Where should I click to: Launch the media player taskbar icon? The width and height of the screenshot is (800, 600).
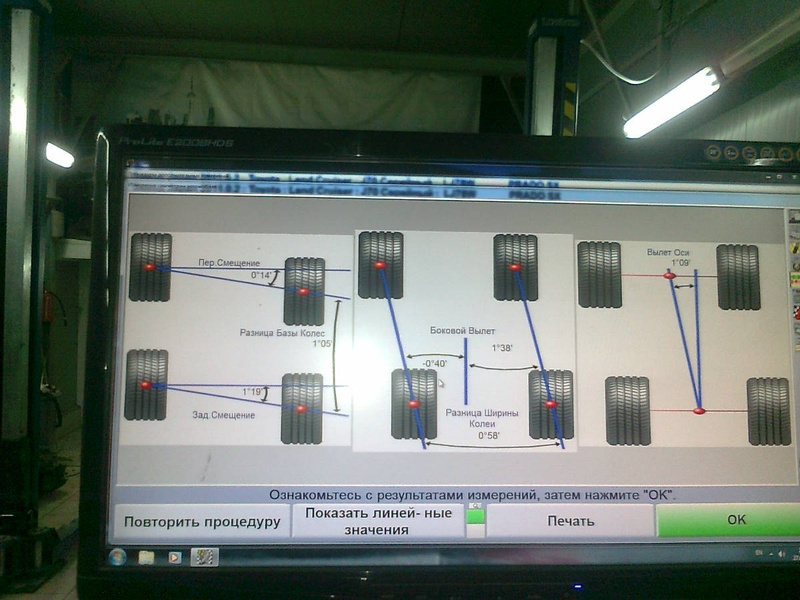(x=174, y=557)
